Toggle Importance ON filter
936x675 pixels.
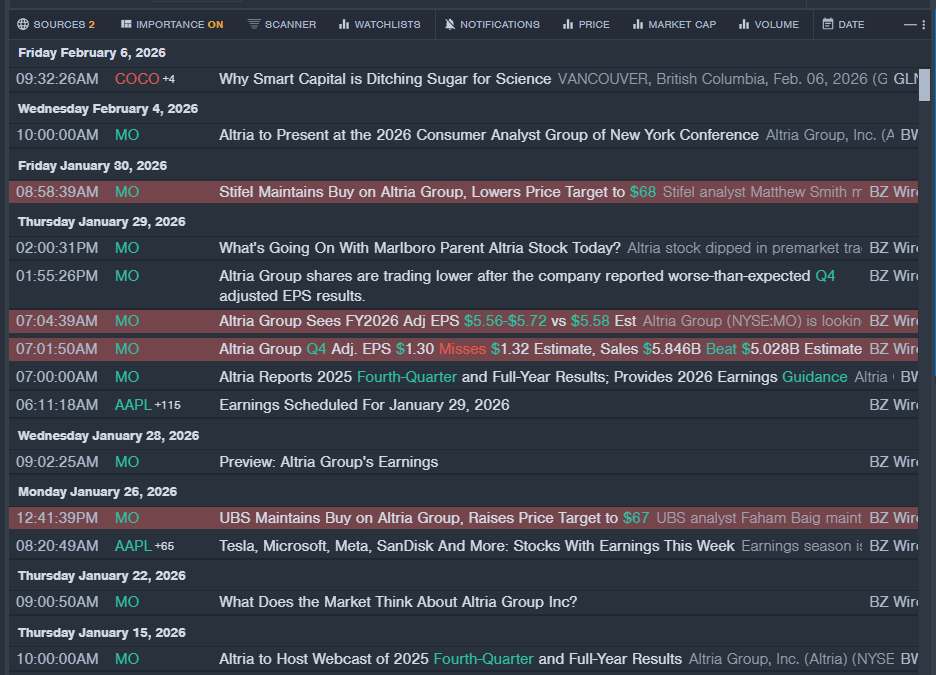coord(172,24)
